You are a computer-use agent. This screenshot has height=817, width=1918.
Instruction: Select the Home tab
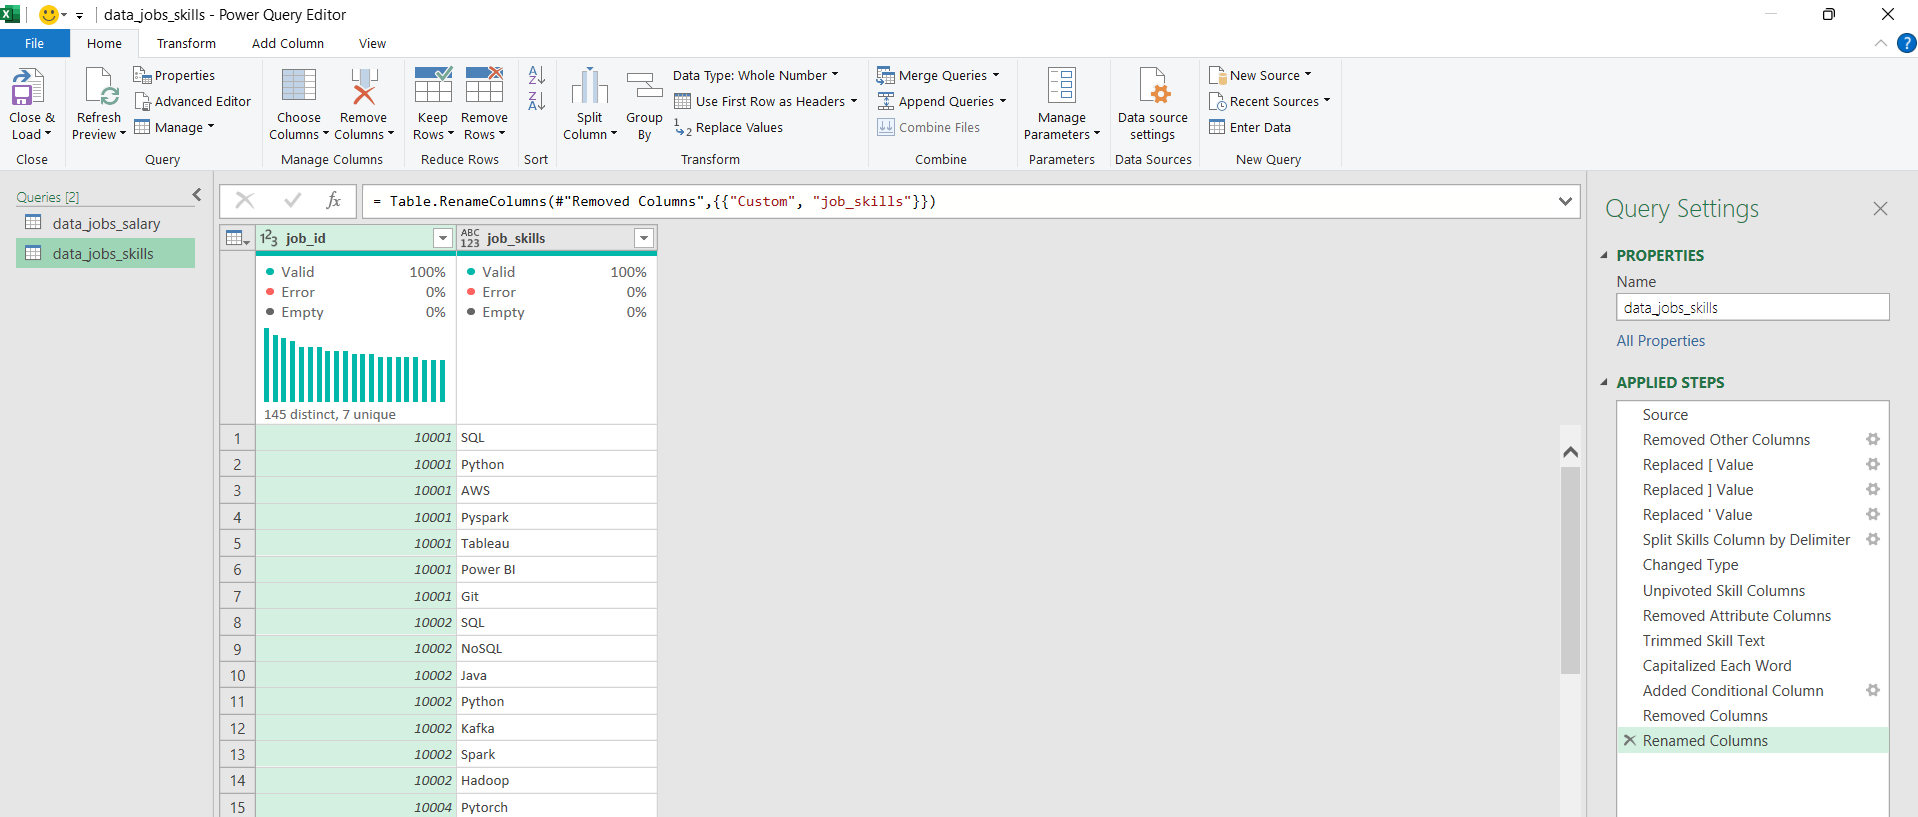[x=104, y=43]
